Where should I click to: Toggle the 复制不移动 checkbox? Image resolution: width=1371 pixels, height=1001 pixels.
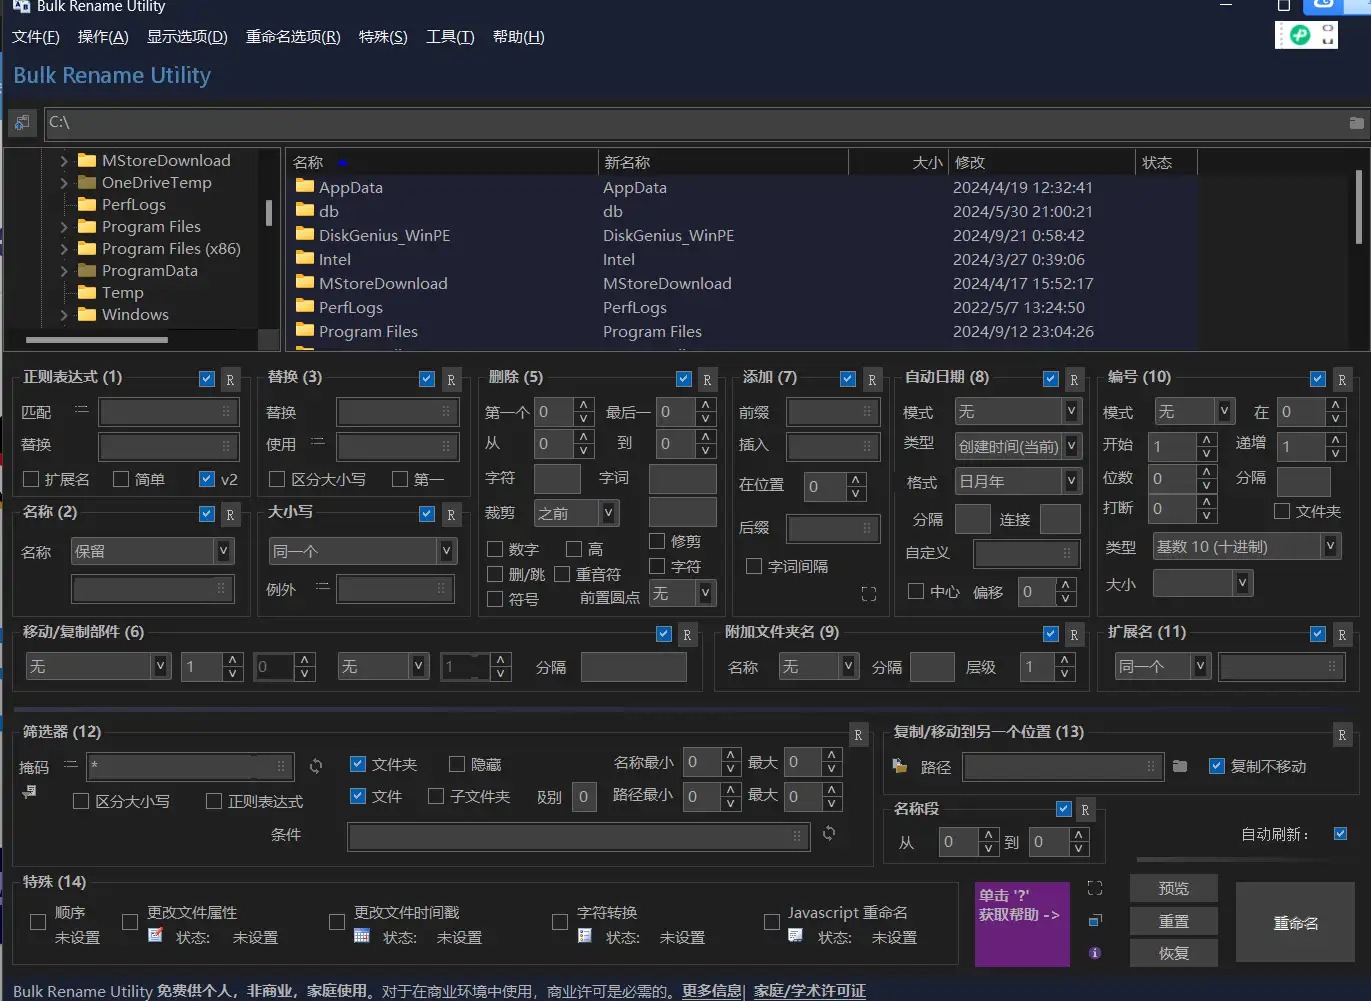(1217, 766)
